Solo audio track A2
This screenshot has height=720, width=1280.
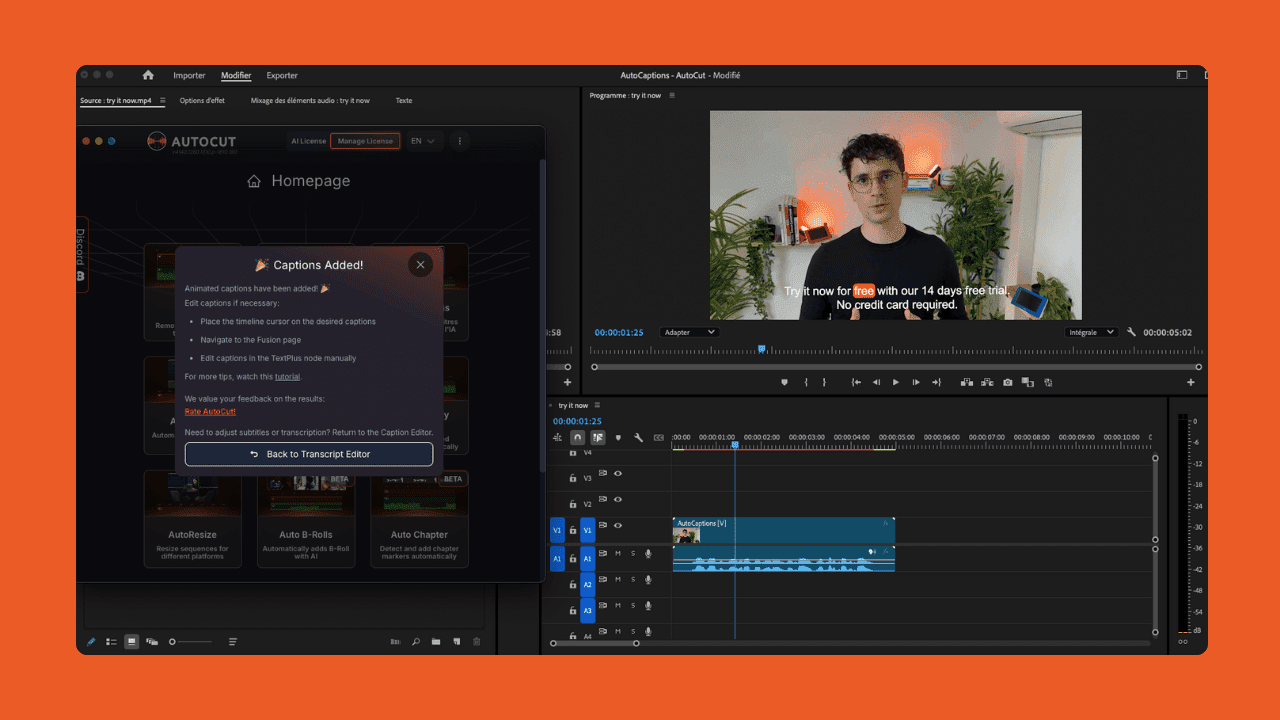coord(633,579)
